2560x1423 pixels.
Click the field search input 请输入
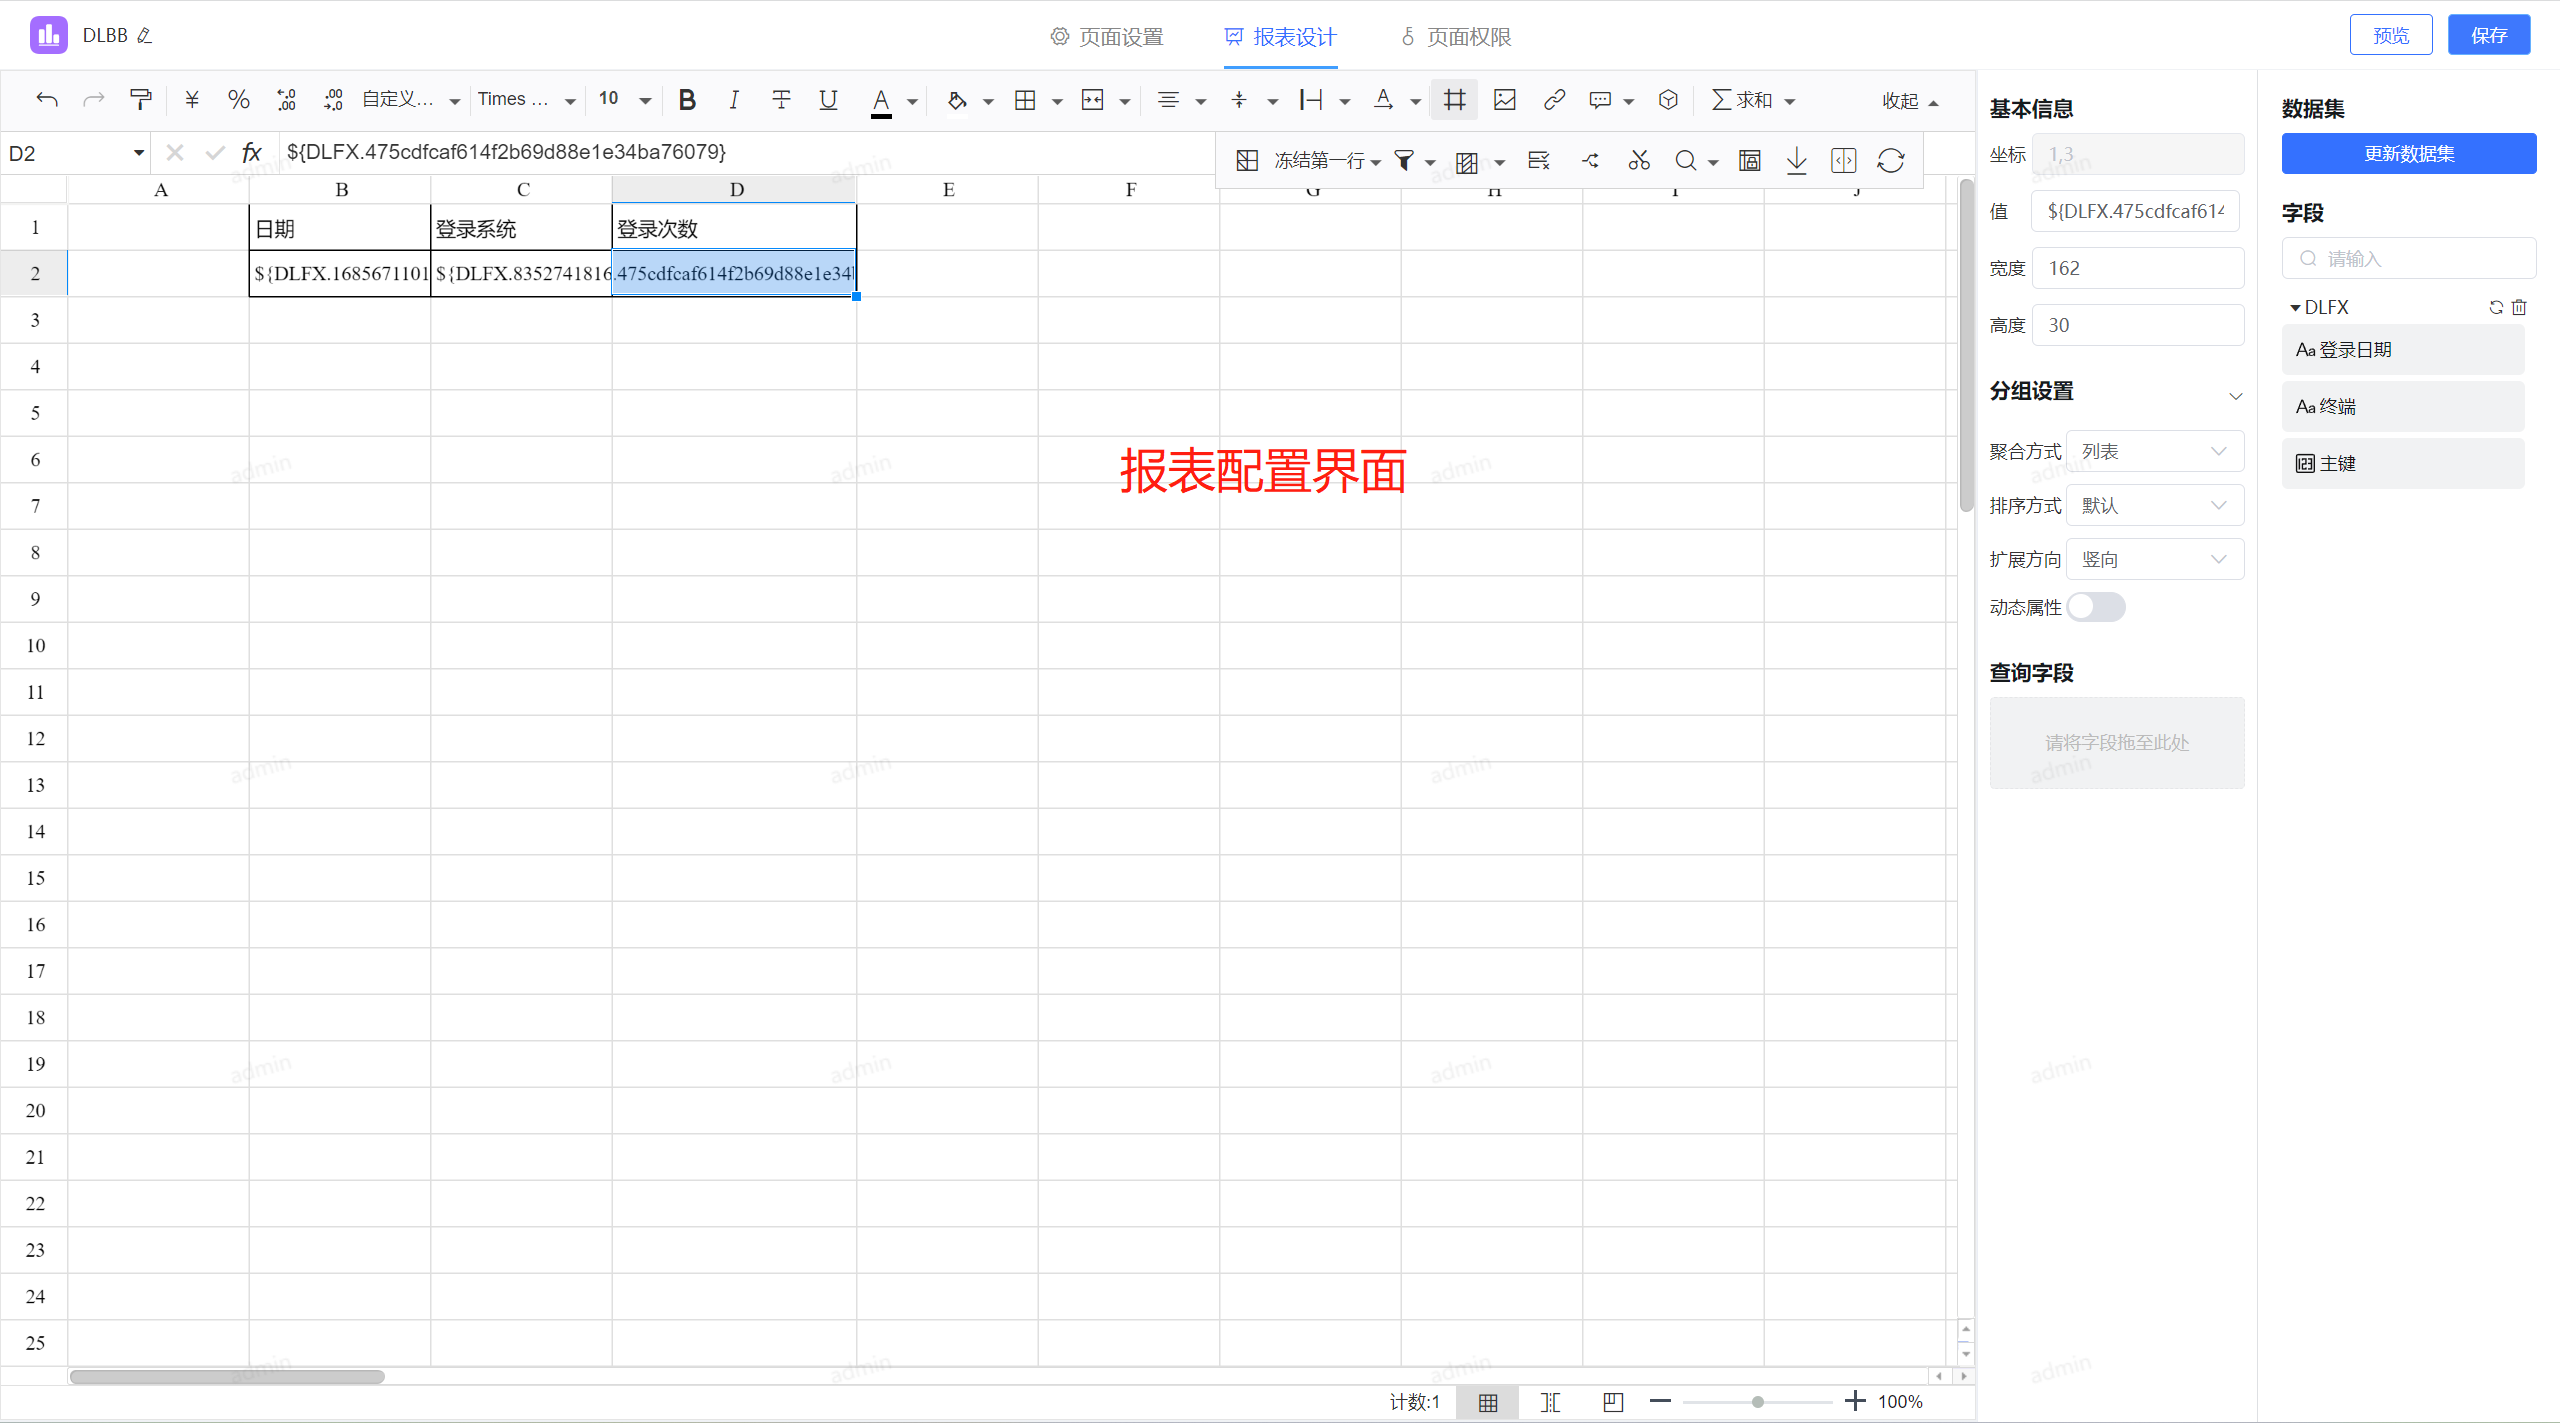(2409, 259)
